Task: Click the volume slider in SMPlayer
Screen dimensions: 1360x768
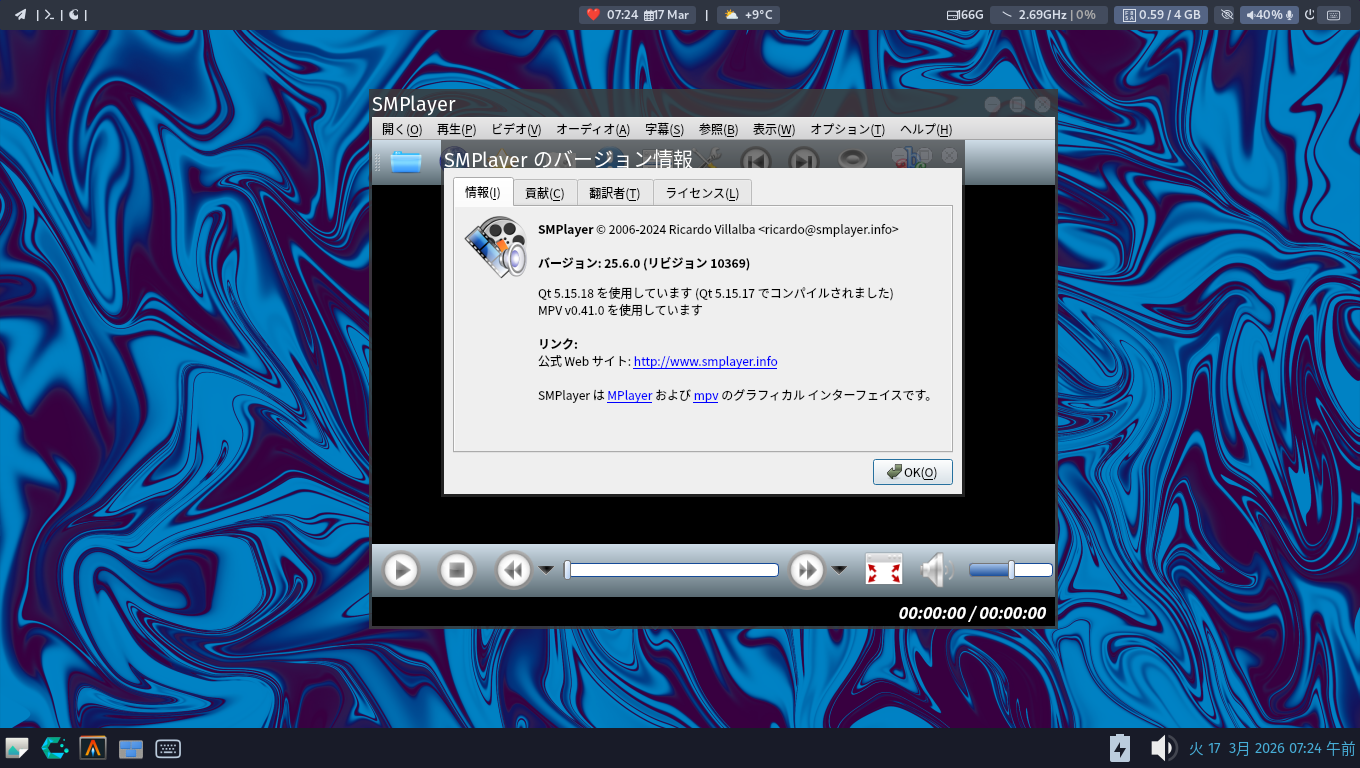Action: coord(1011,570)
